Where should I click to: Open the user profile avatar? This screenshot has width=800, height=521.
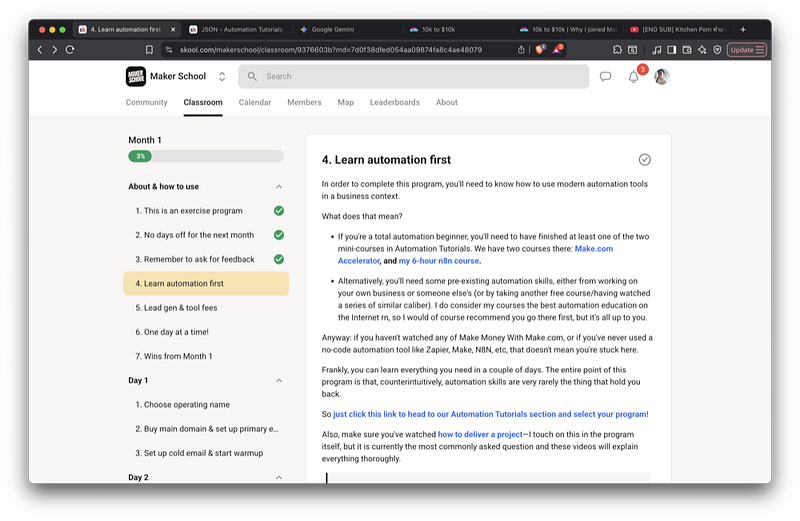click(661, 76)
